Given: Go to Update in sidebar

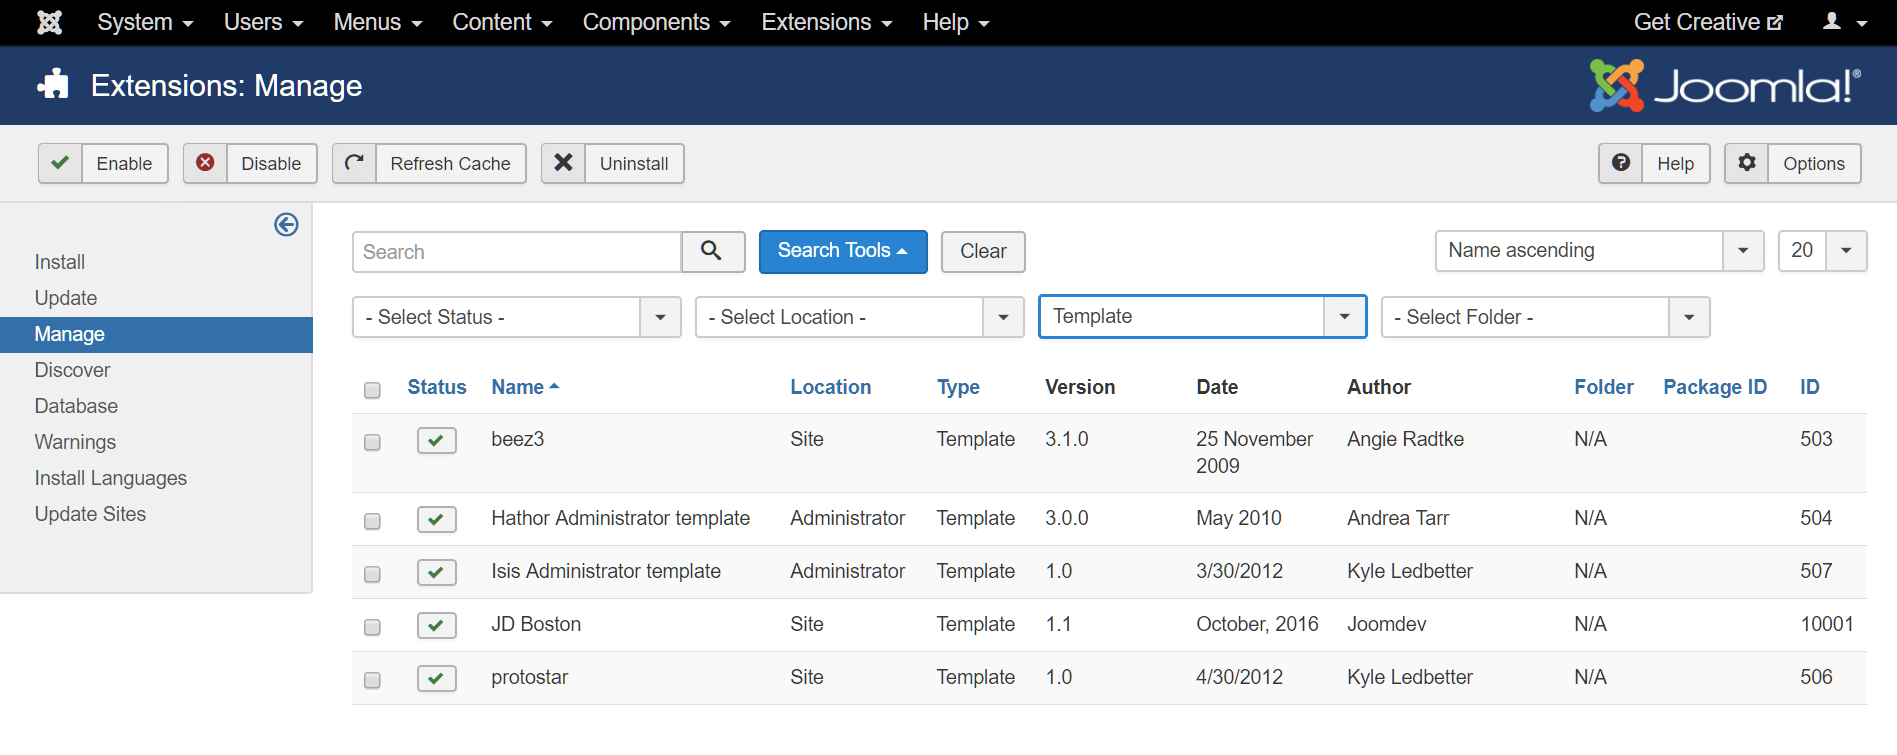Looking at the screenshot, I should tap(66, 298).
